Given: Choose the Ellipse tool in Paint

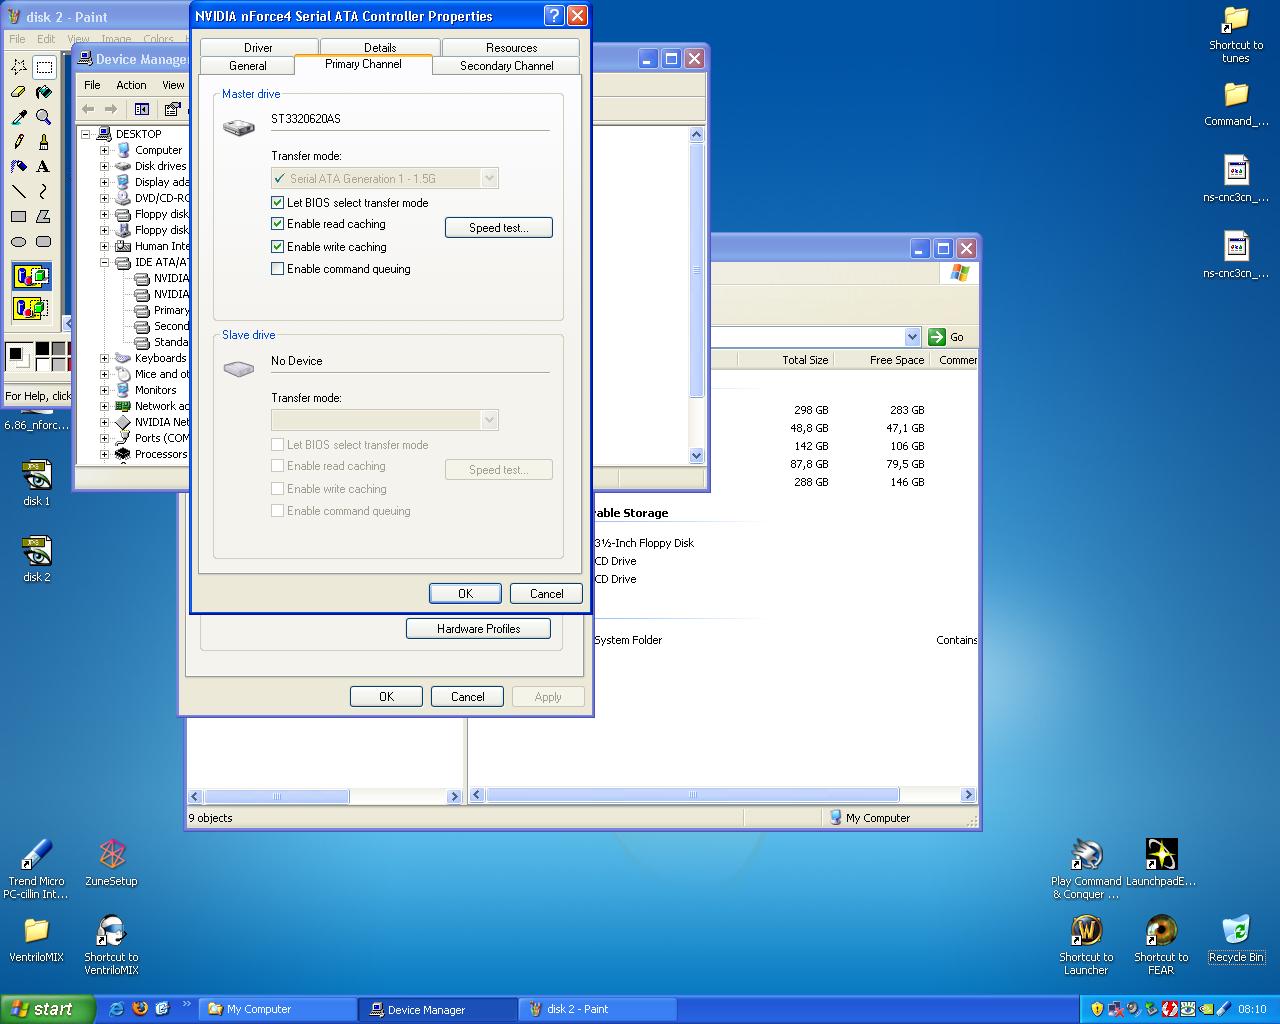Looking at the screenshot, I should coord(18,241).
